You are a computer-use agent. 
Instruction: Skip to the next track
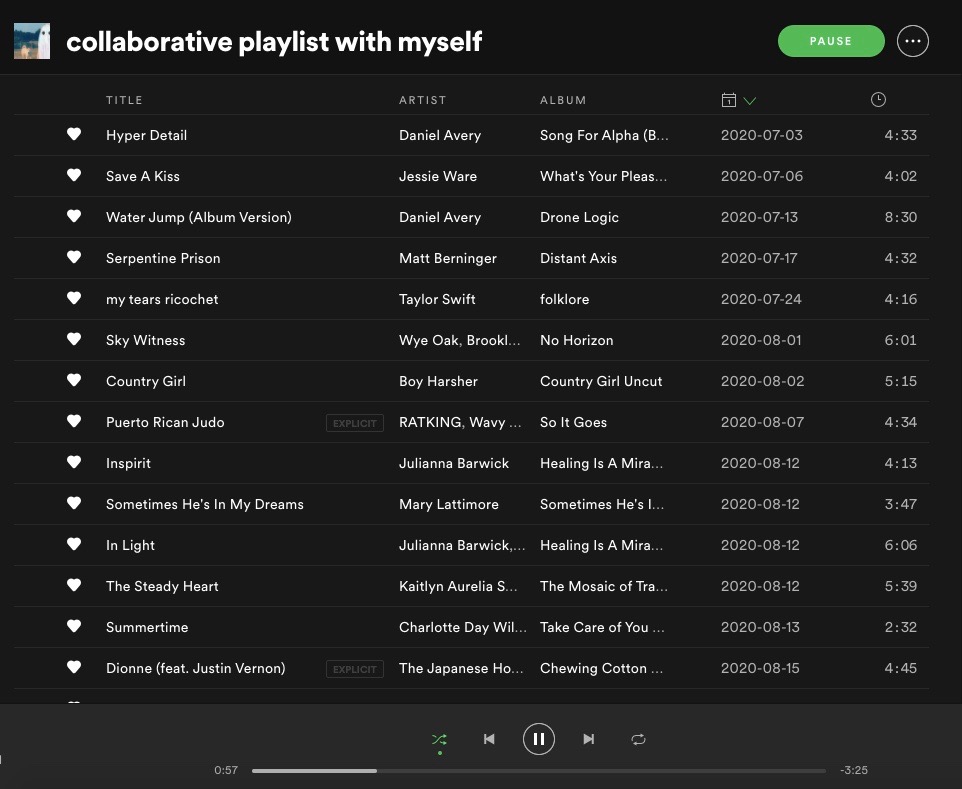589,739
